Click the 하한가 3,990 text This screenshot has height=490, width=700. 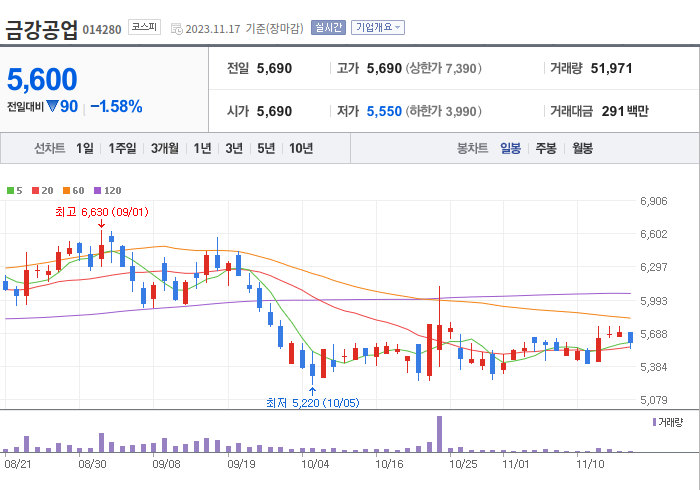[x=443, y=111]
